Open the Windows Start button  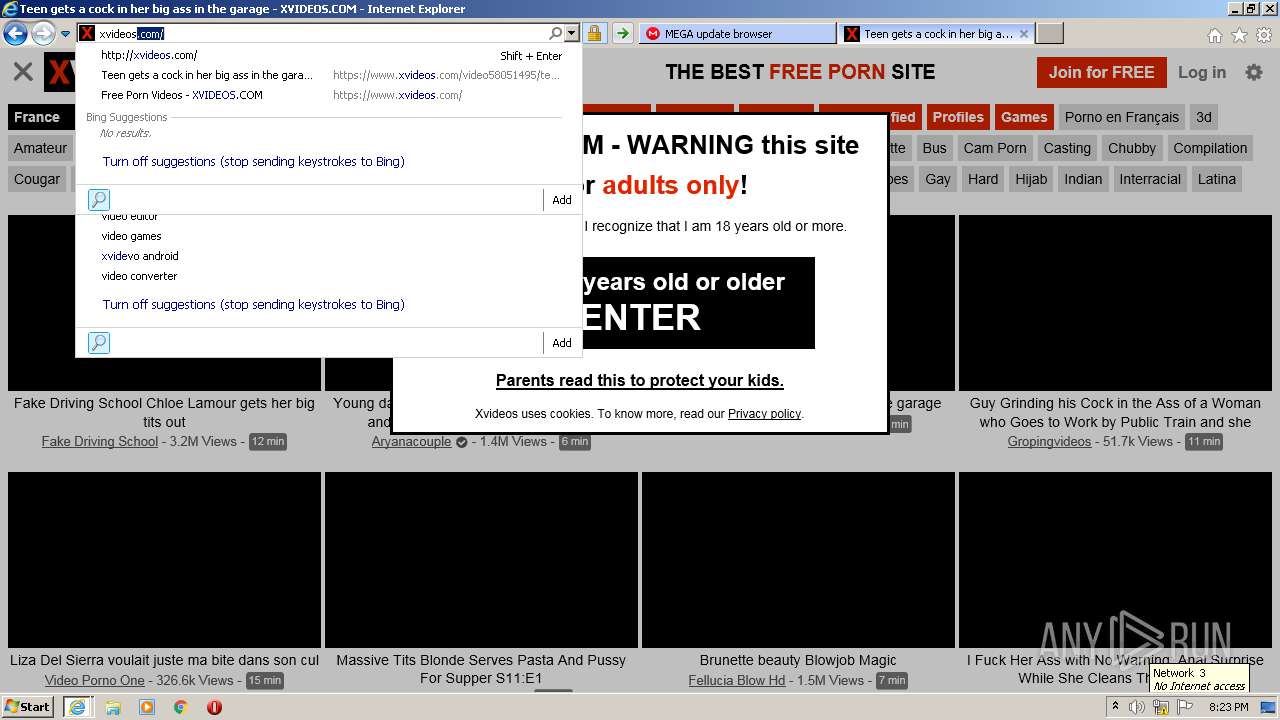coord(28,706)
